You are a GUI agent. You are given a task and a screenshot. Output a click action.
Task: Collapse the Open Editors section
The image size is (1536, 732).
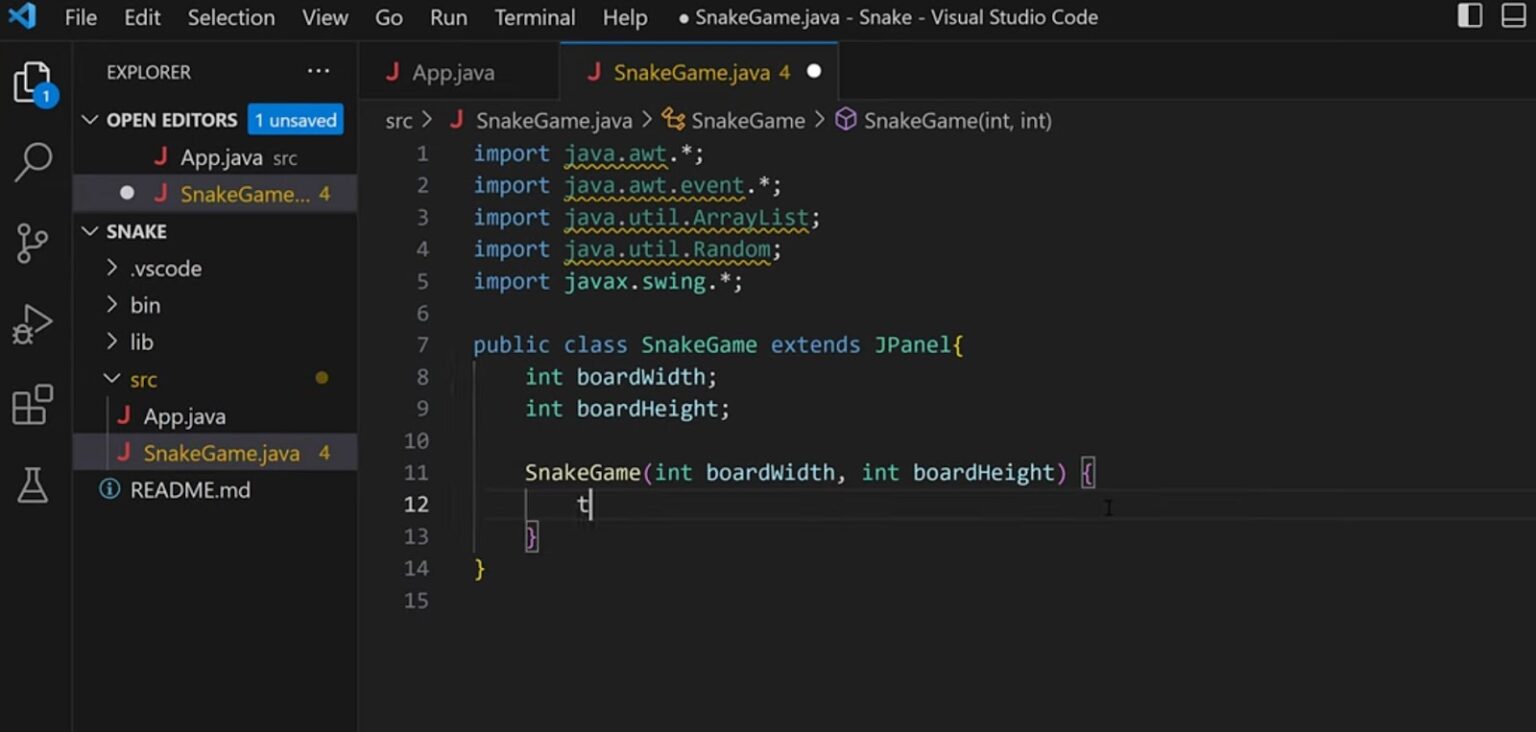(90, 120)
